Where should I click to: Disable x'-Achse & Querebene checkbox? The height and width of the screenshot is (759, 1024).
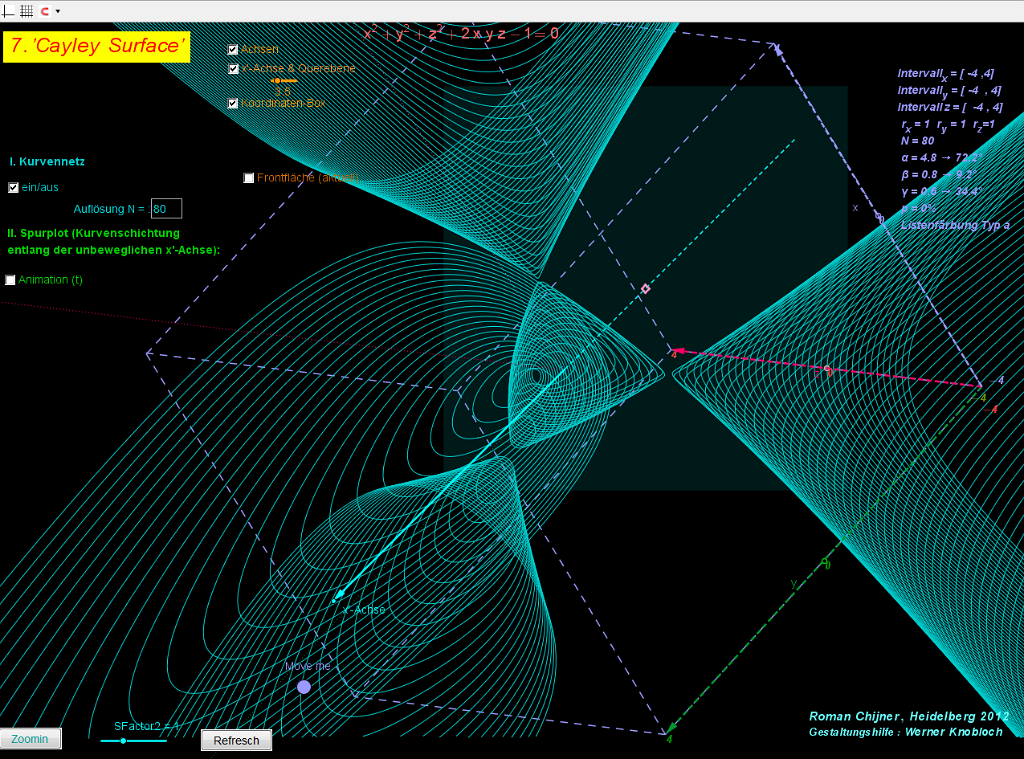233,69
